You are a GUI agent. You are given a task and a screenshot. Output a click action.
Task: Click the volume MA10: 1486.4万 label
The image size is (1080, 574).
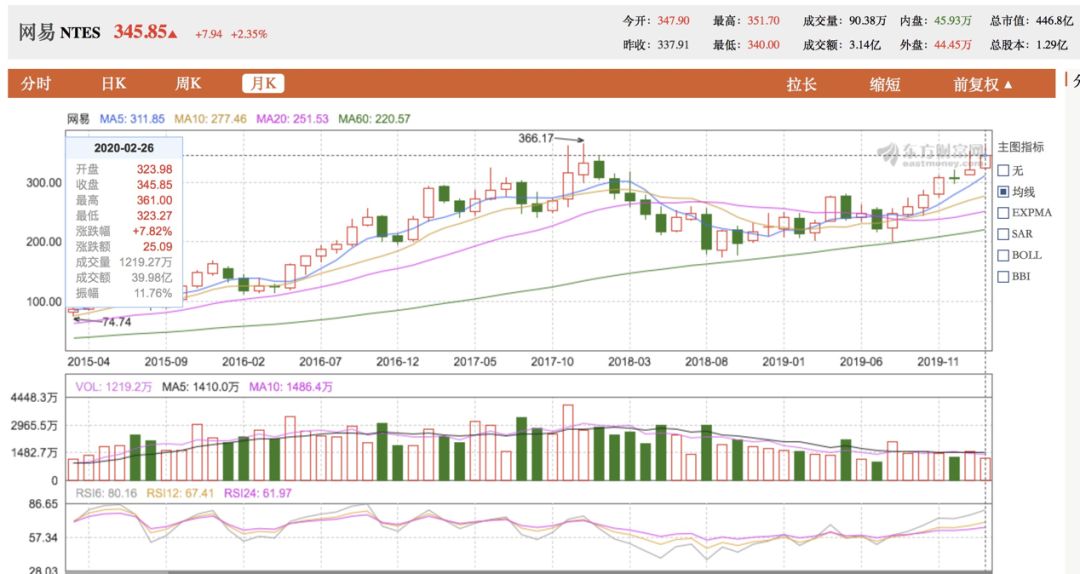point(291,387)
